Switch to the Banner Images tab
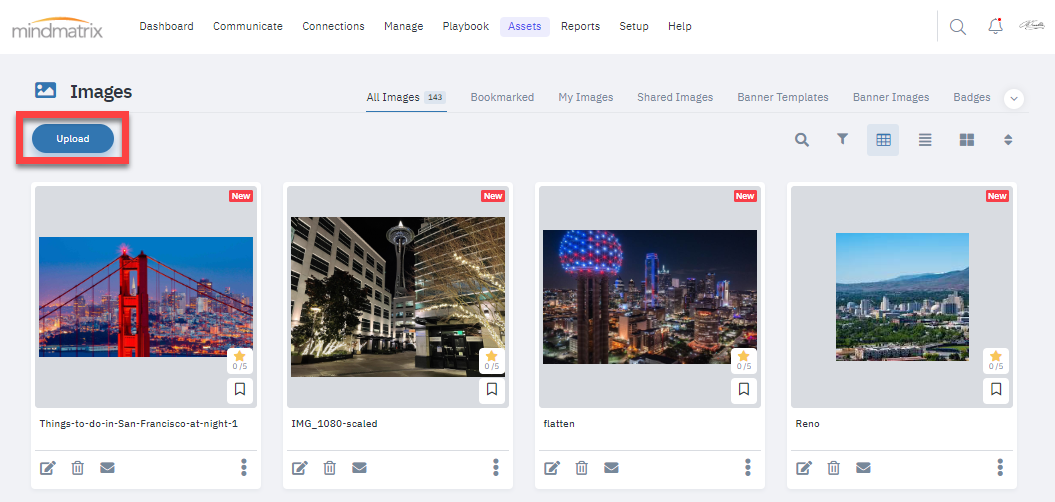The width and height of the screenshot is (1055, 502). [x=891, y=98]
